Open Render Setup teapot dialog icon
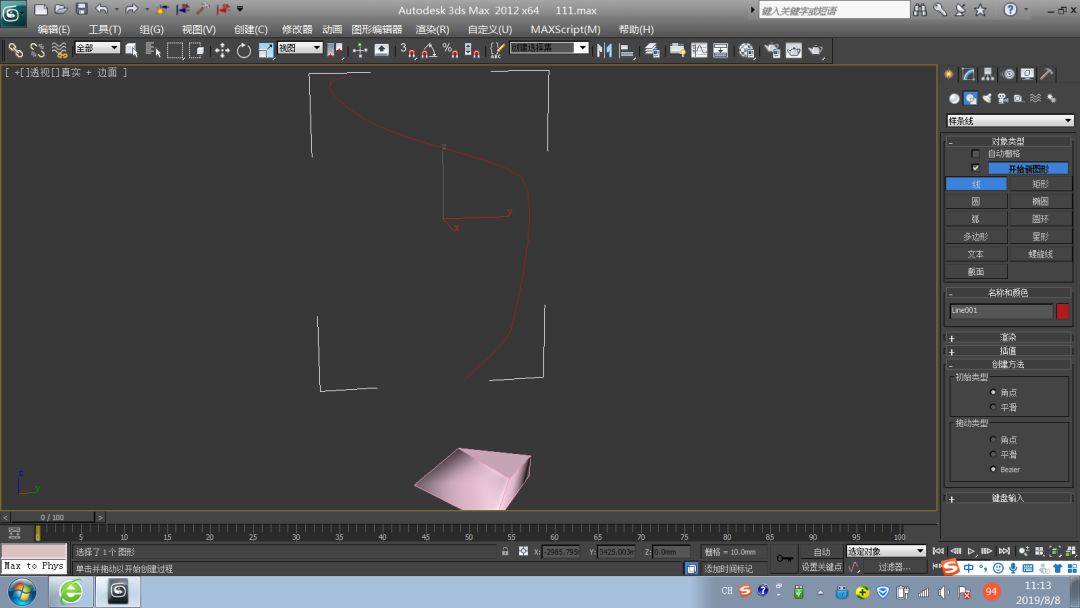Screen dimensions: 1080x608 772,50
